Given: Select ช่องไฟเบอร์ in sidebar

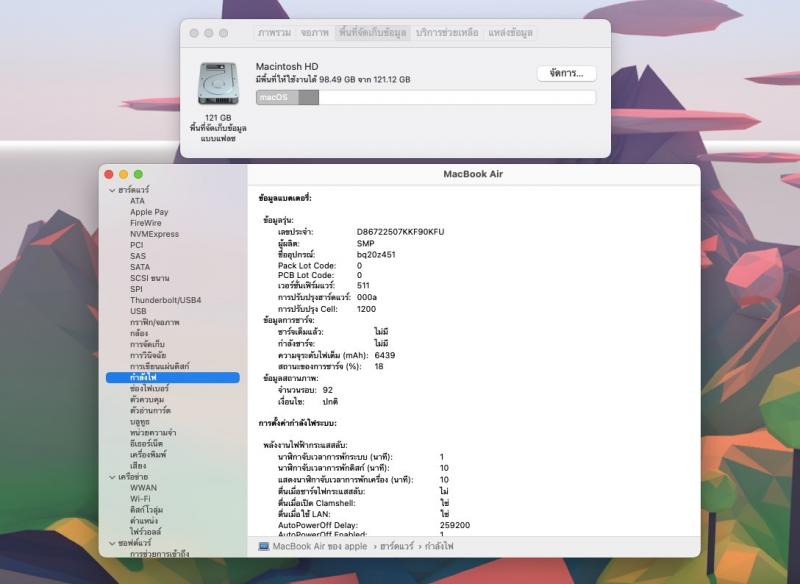Looking at the screenshot, I should pos(149,389).
